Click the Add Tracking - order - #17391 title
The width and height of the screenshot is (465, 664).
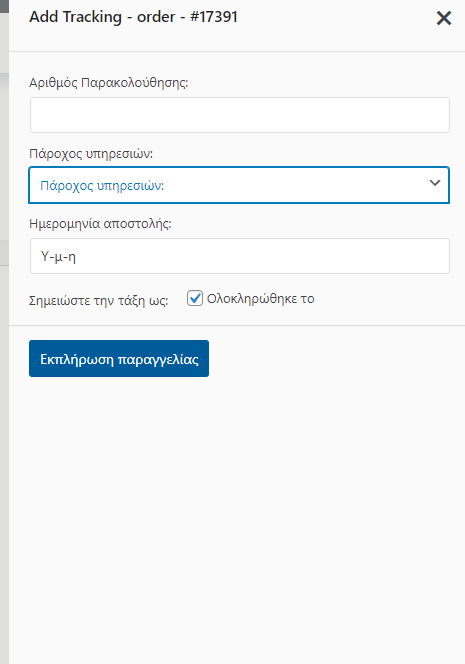133,17
